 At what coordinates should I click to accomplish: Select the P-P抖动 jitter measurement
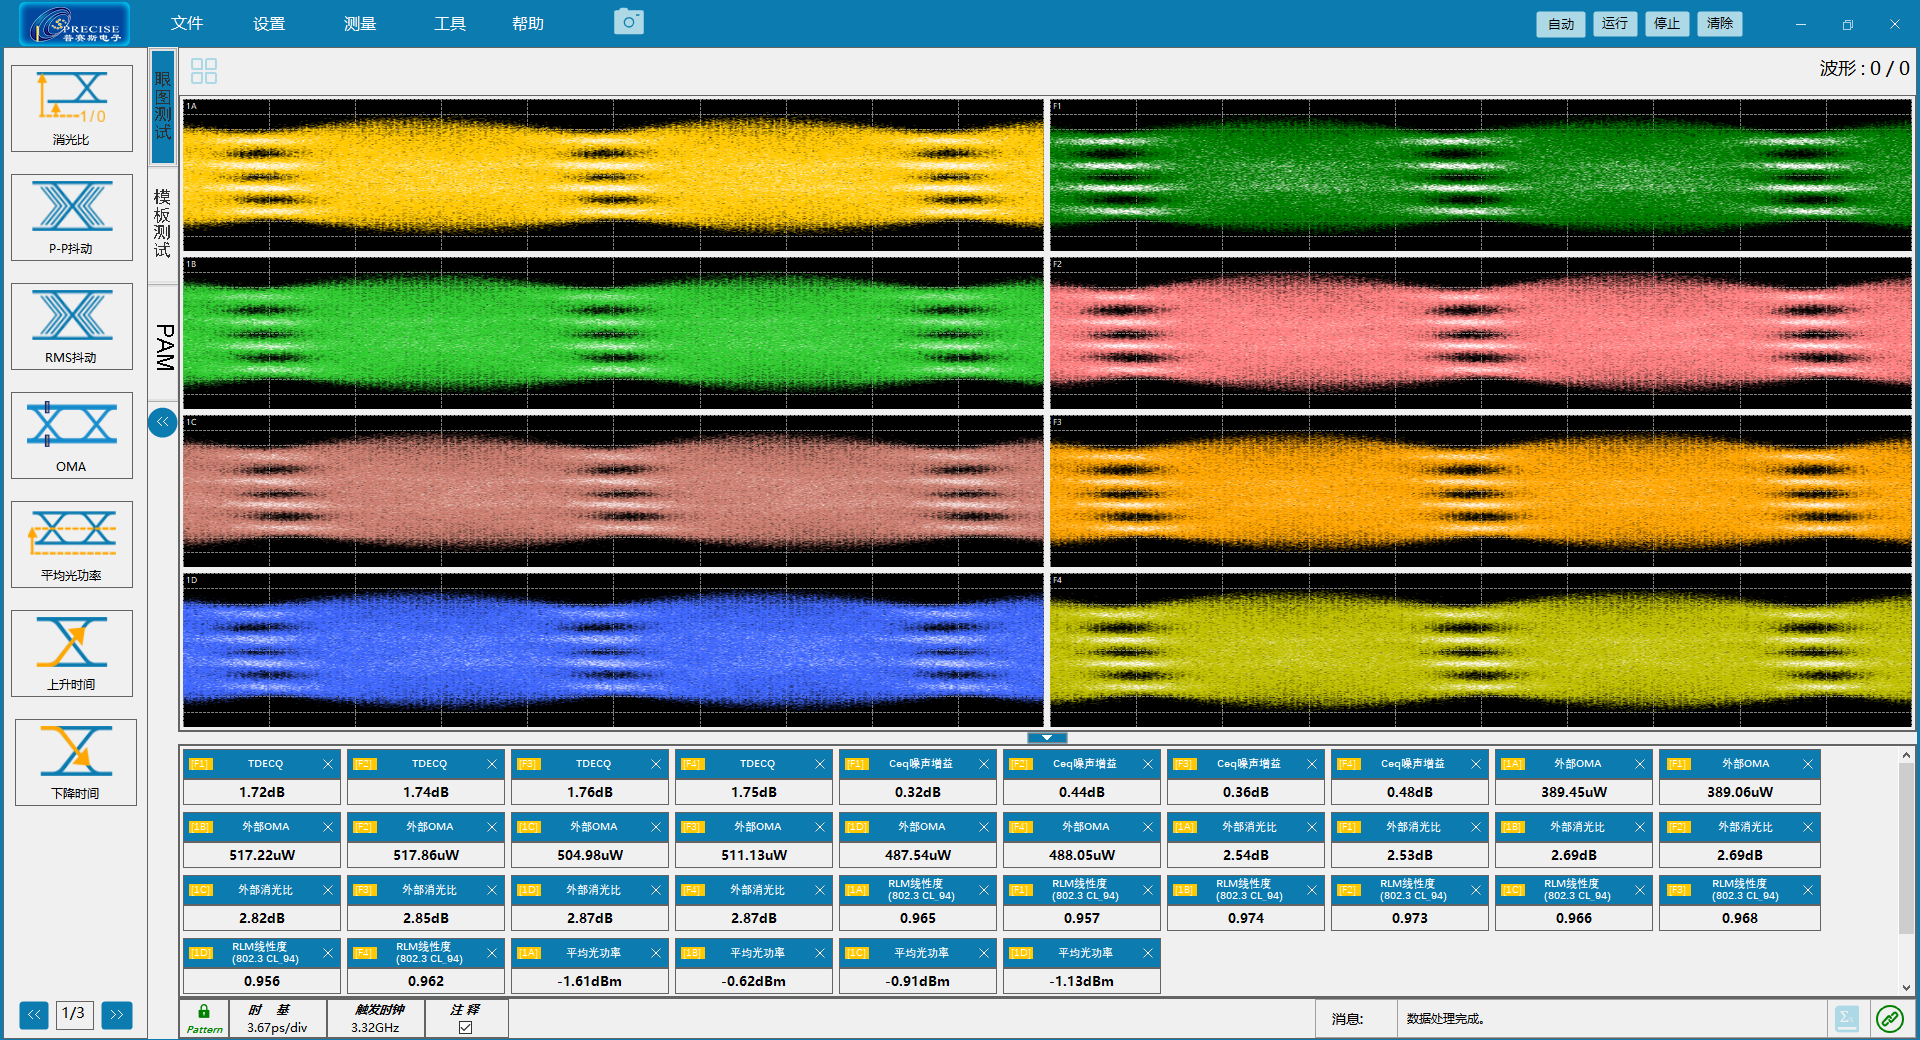coord(72,217)
